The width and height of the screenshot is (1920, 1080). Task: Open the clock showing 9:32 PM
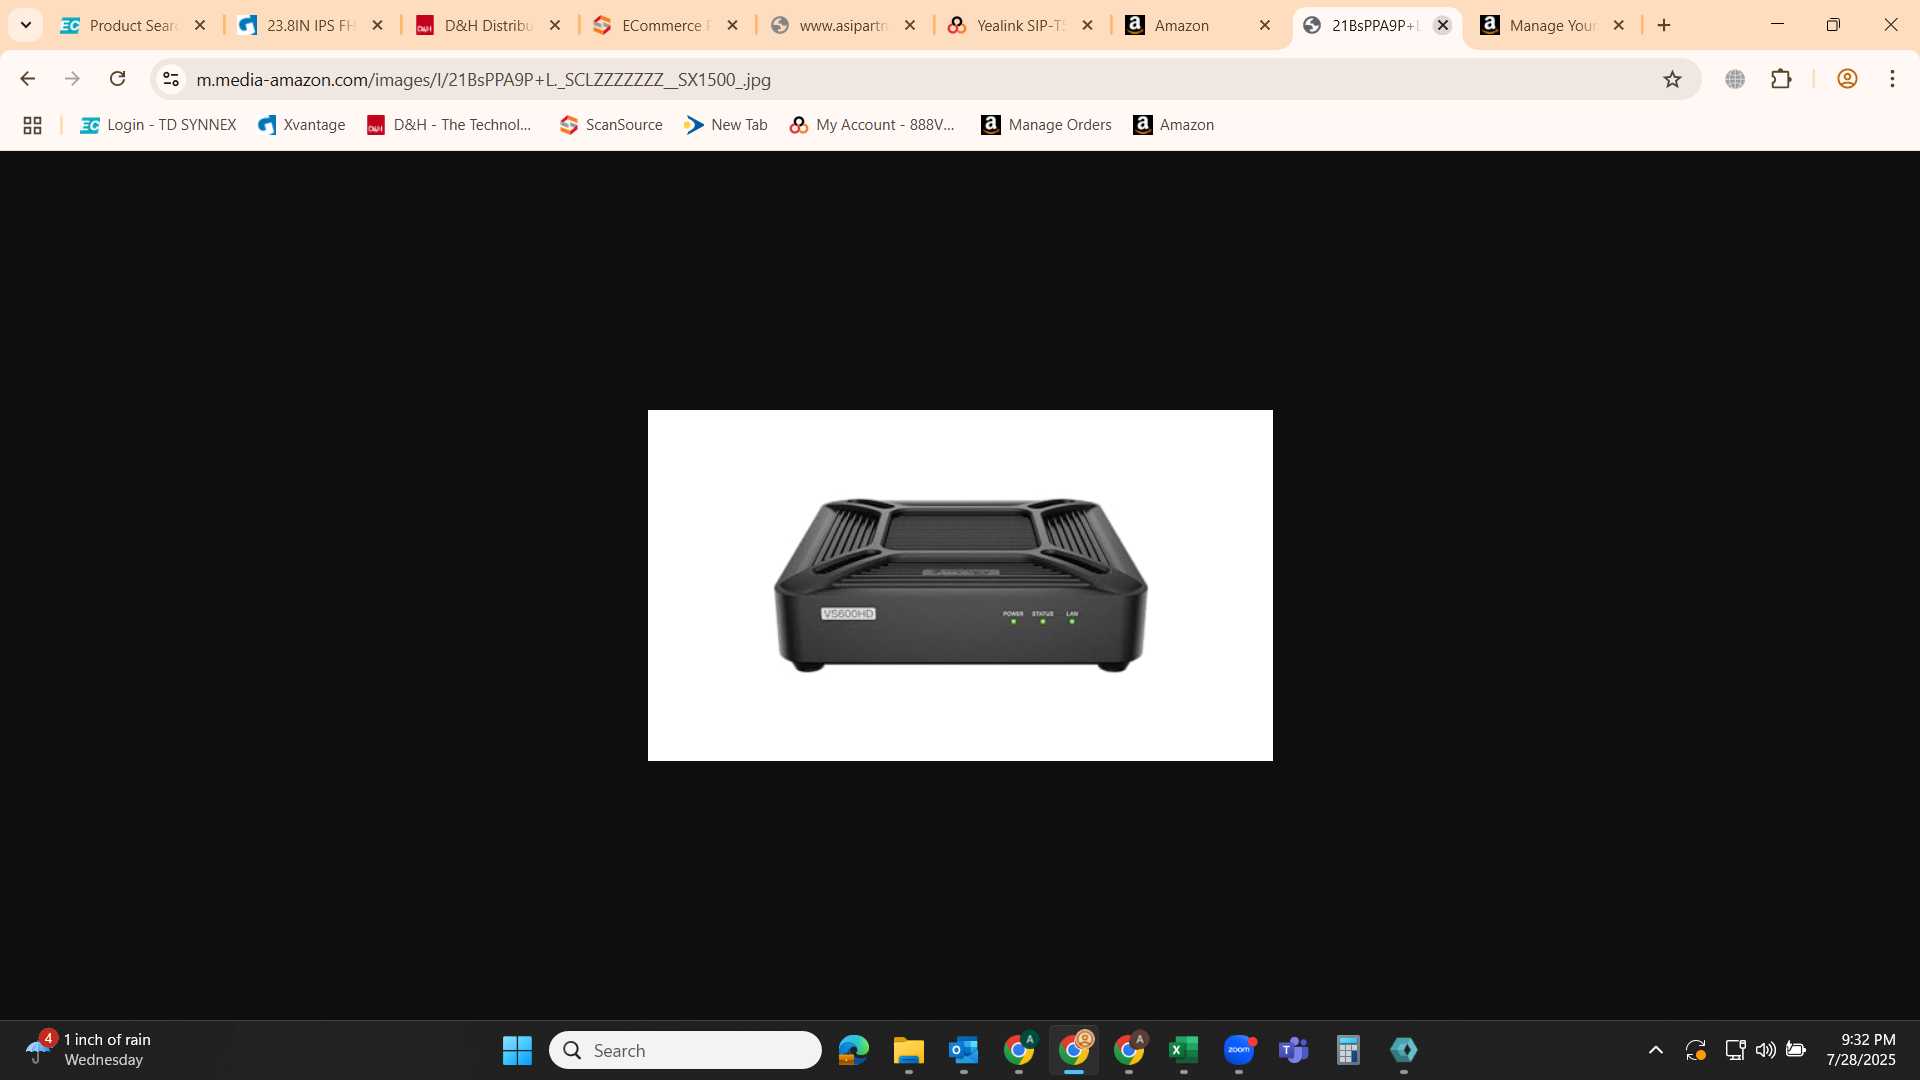coord(1861,1050)
